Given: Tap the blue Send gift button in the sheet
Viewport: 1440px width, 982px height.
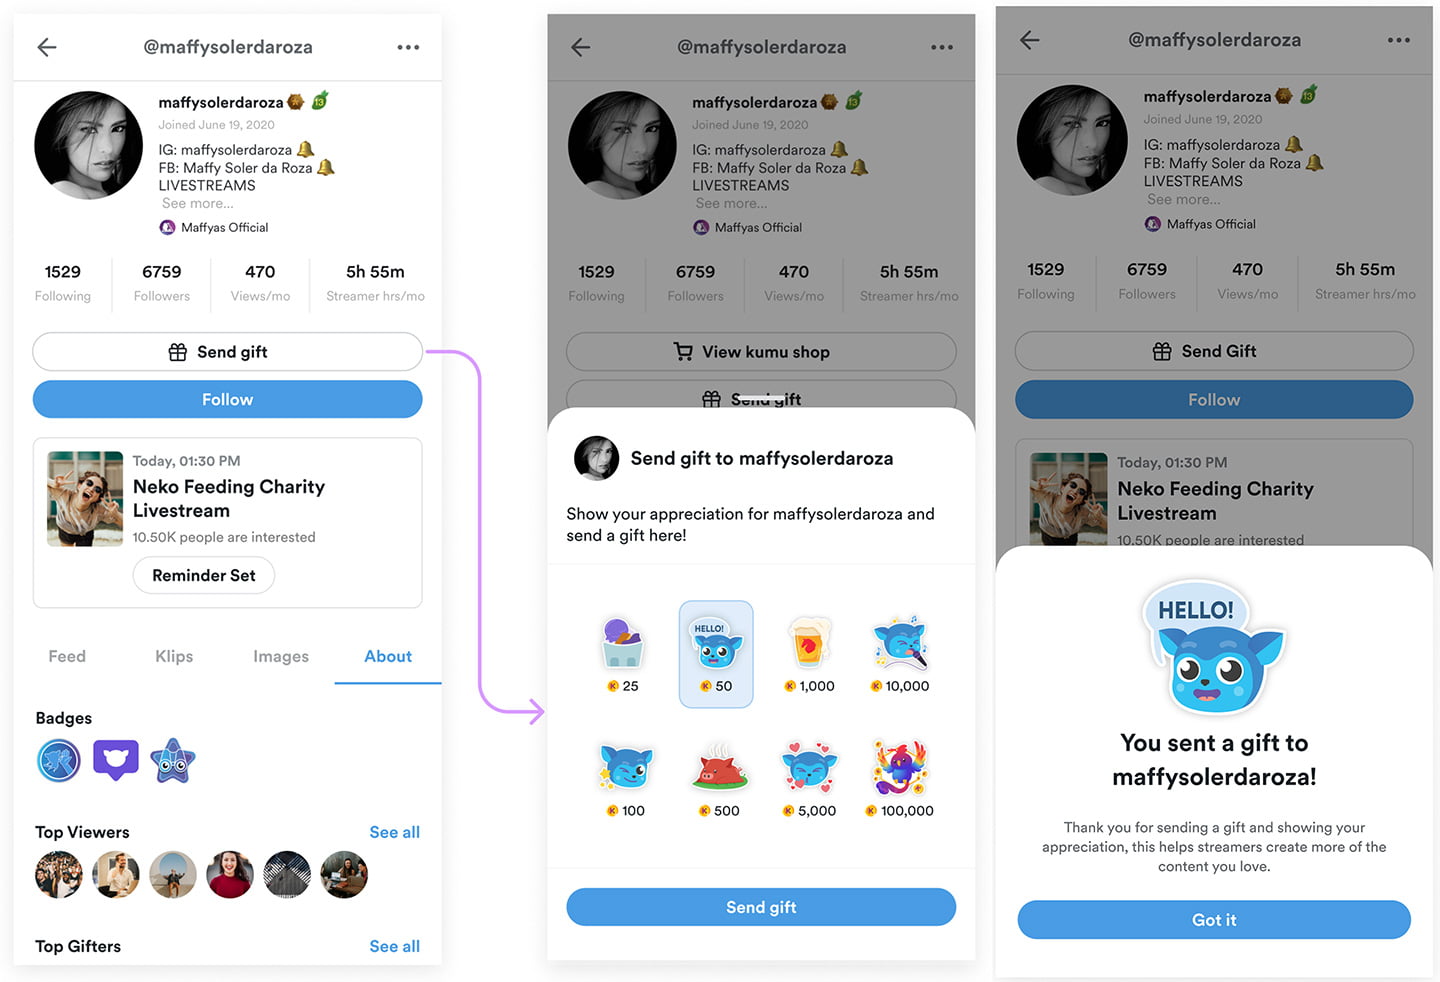Looking at the screenshot, I should click(x=761, y=907).
